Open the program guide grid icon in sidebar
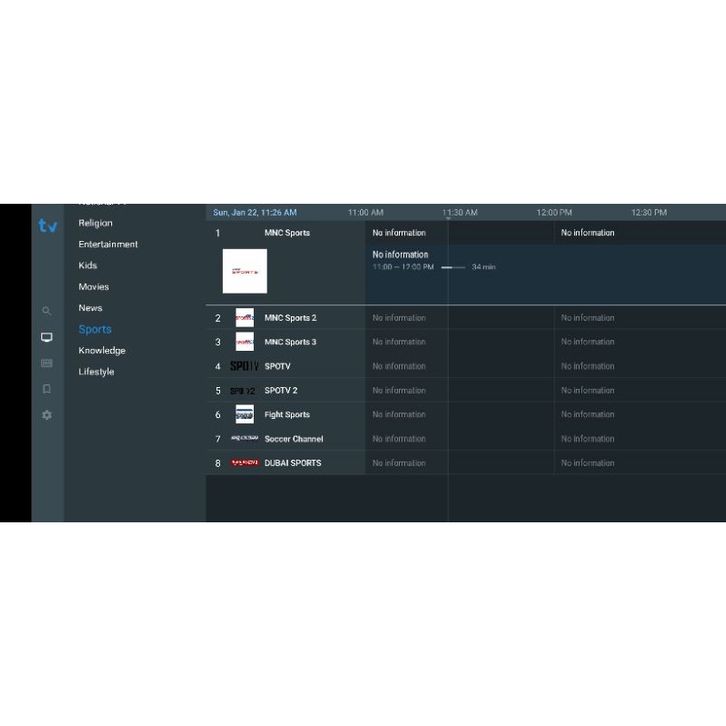The image size is (726, 726). click(46, 363)
